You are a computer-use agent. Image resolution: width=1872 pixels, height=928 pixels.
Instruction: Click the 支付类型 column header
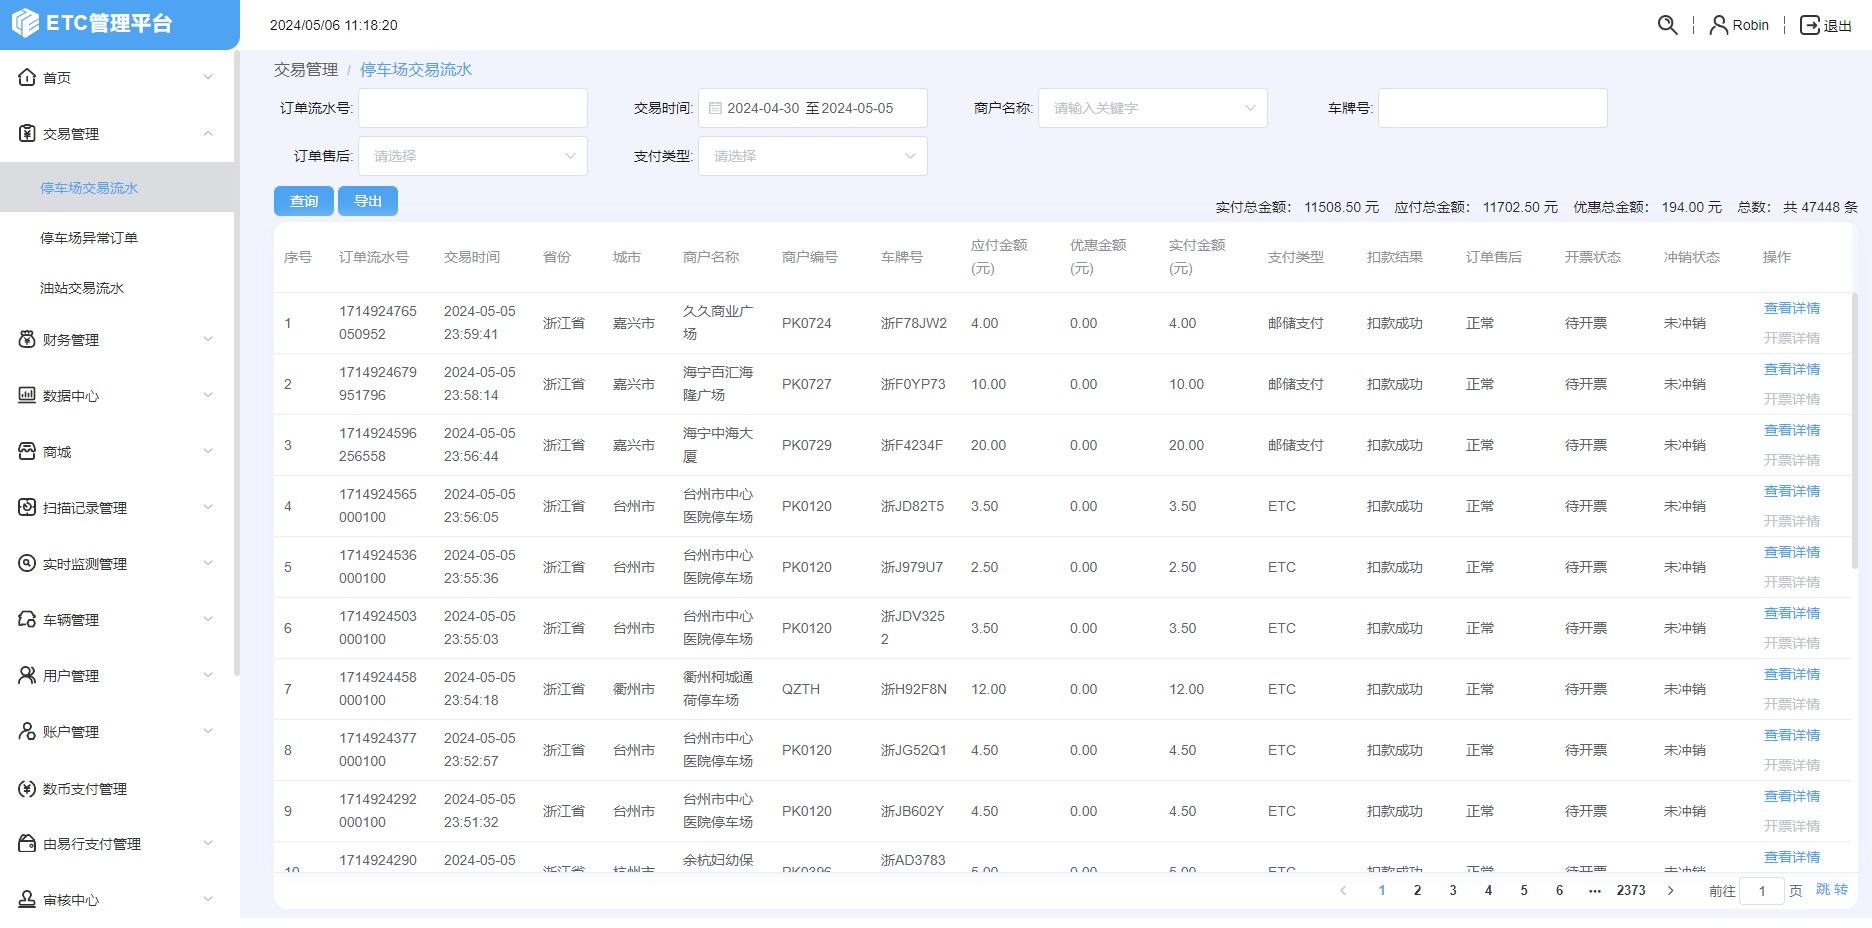click(x=1296, y=257)
